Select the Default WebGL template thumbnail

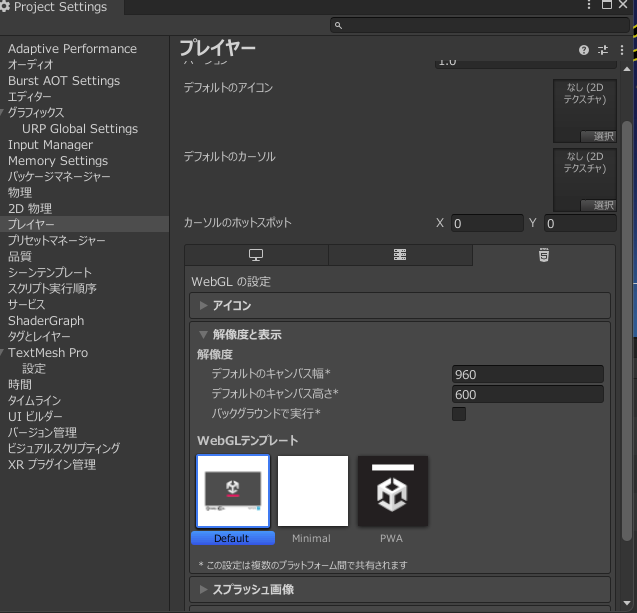click(x=233, y=491)
